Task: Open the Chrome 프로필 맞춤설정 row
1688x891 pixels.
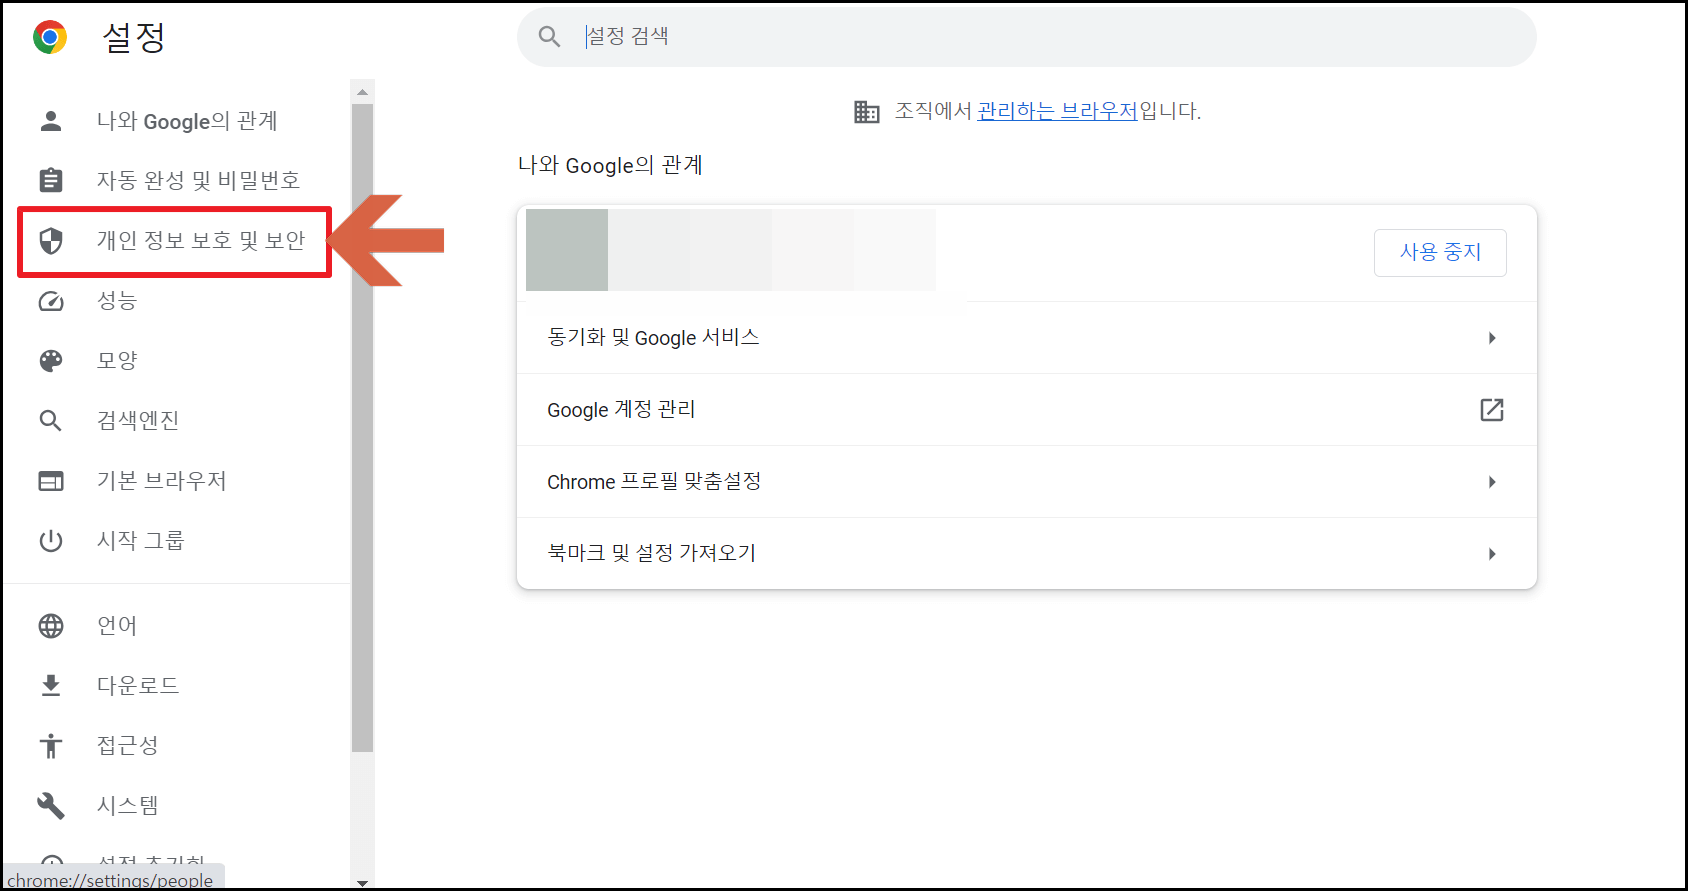Action: (1027, 482)
